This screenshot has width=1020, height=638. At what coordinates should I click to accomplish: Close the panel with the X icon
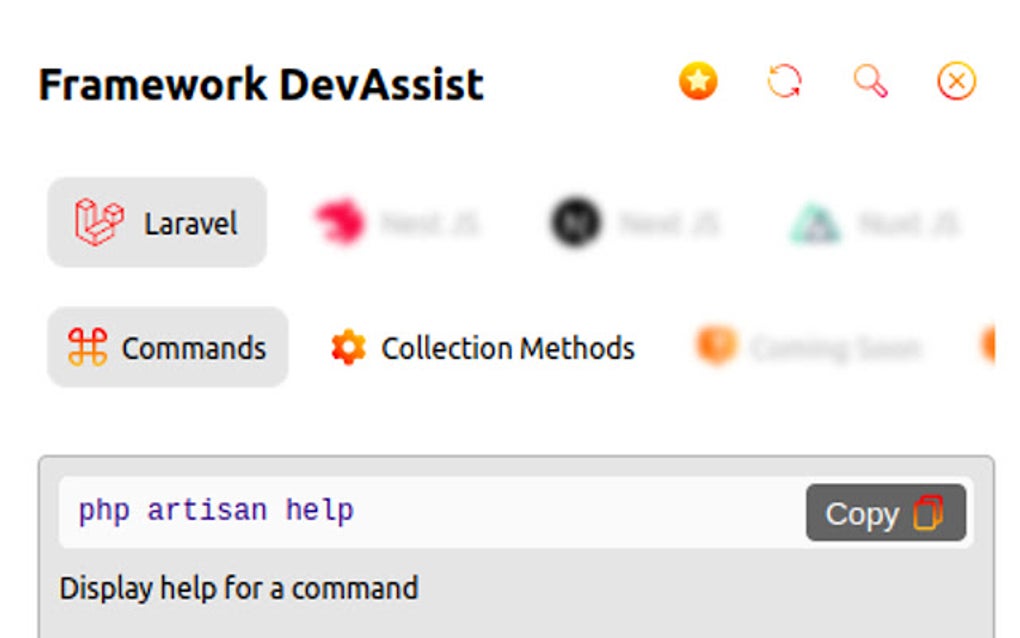955,81
